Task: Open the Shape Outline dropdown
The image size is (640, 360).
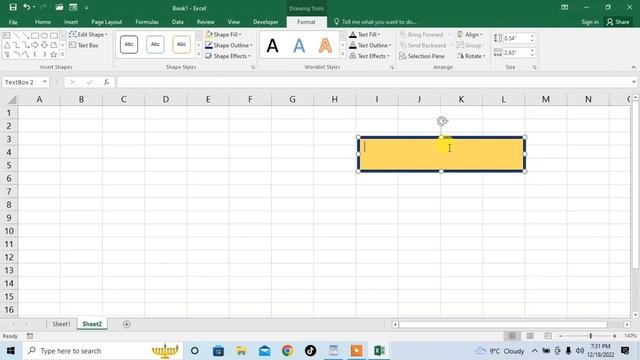Action: tap(229, 45)
